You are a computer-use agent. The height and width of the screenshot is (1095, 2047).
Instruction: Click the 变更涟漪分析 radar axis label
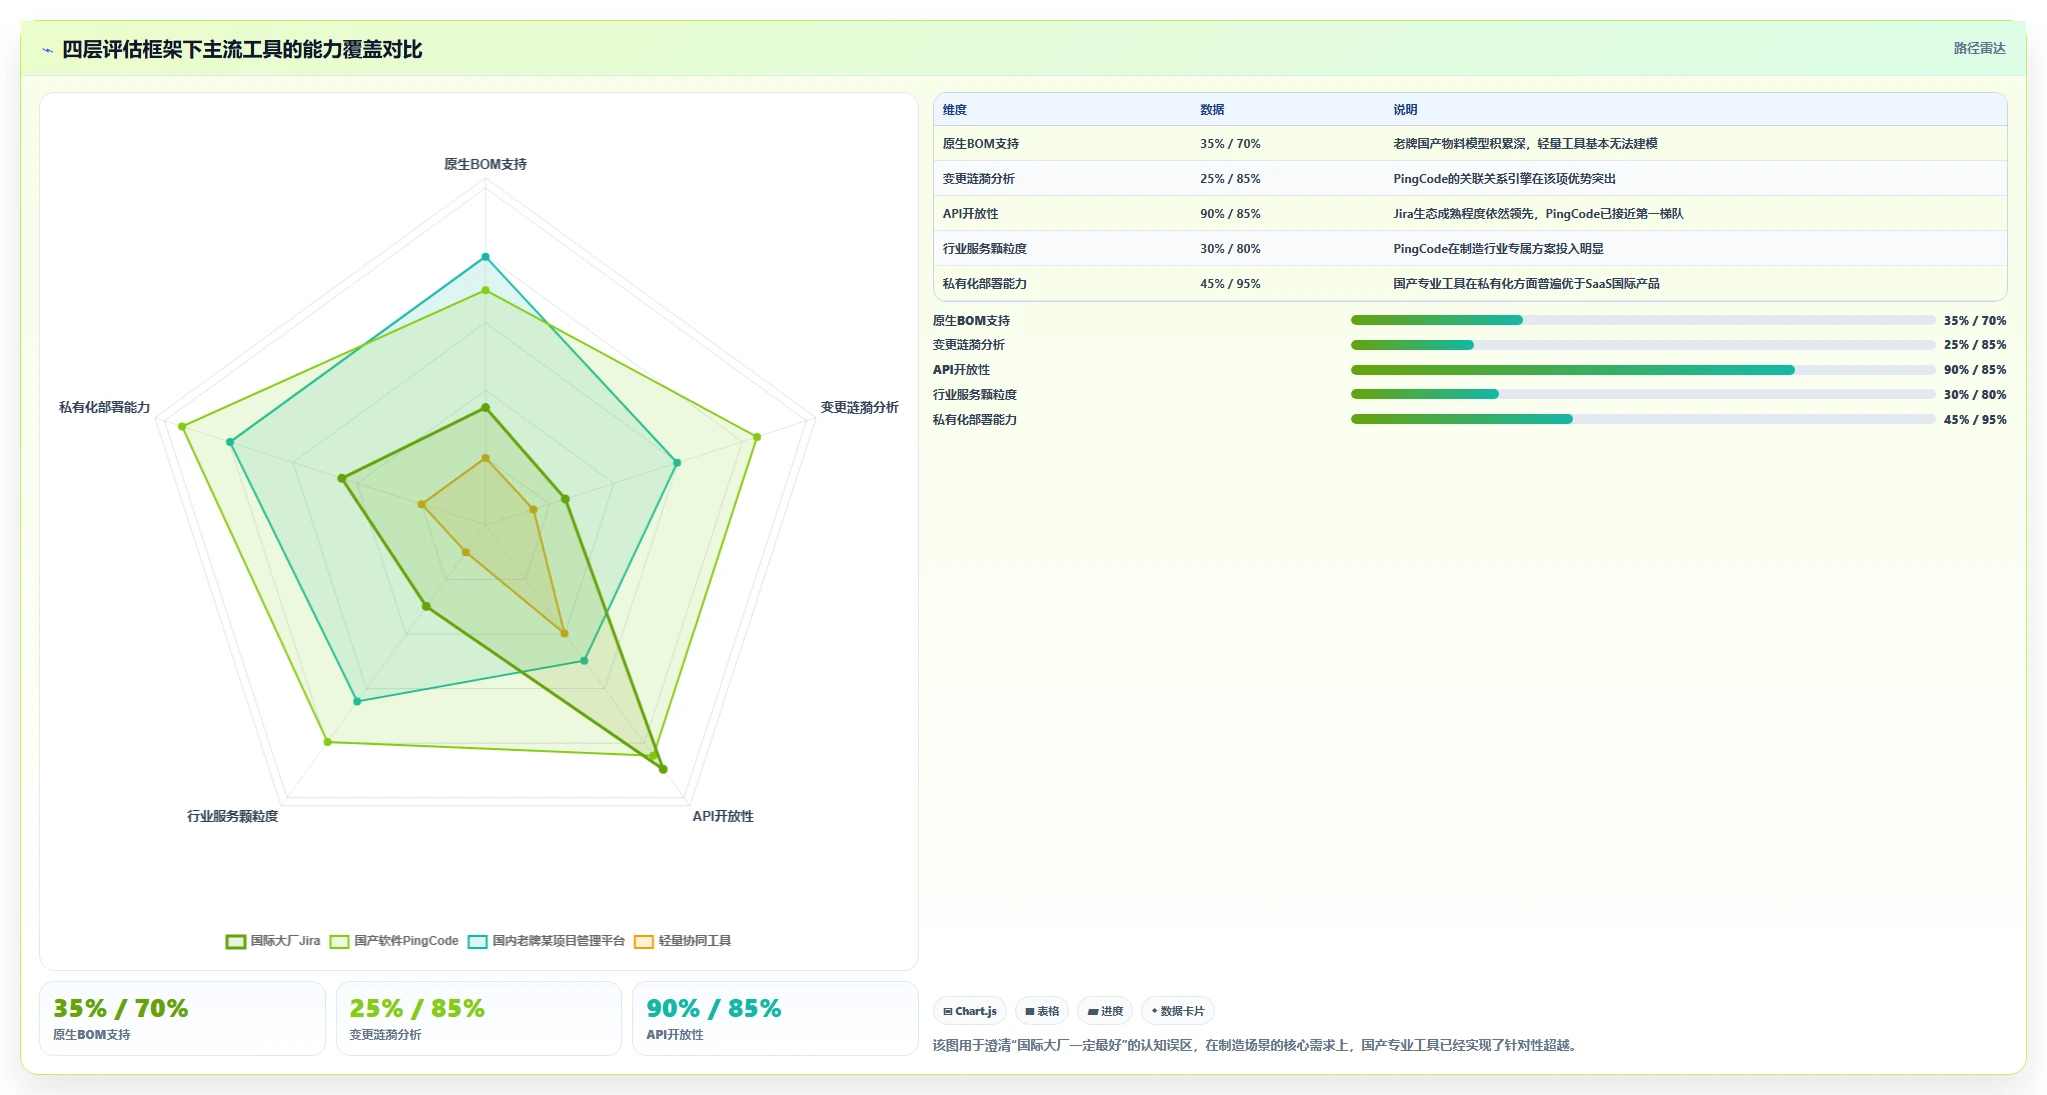pos(859,407)
